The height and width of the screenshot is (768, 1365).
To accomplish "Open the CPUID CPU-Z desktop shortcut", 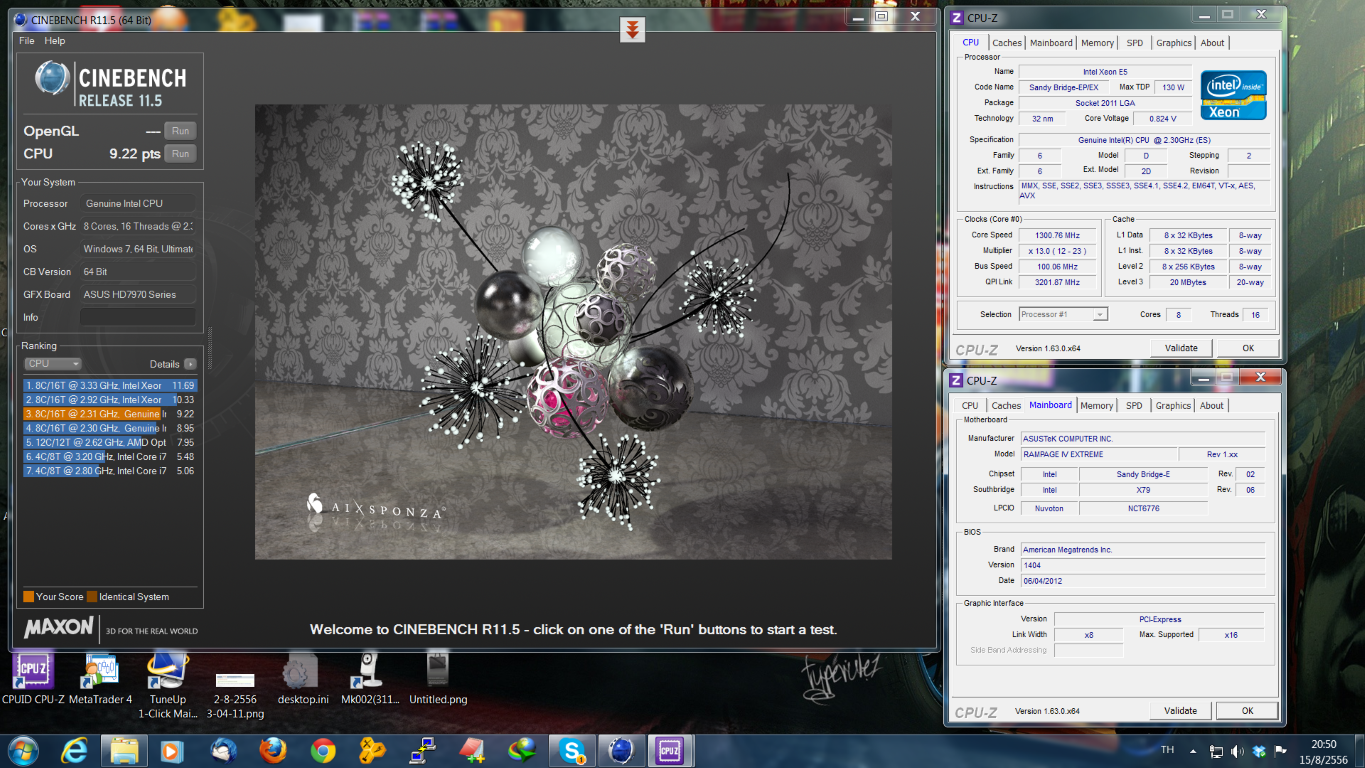I will [33, 671].
